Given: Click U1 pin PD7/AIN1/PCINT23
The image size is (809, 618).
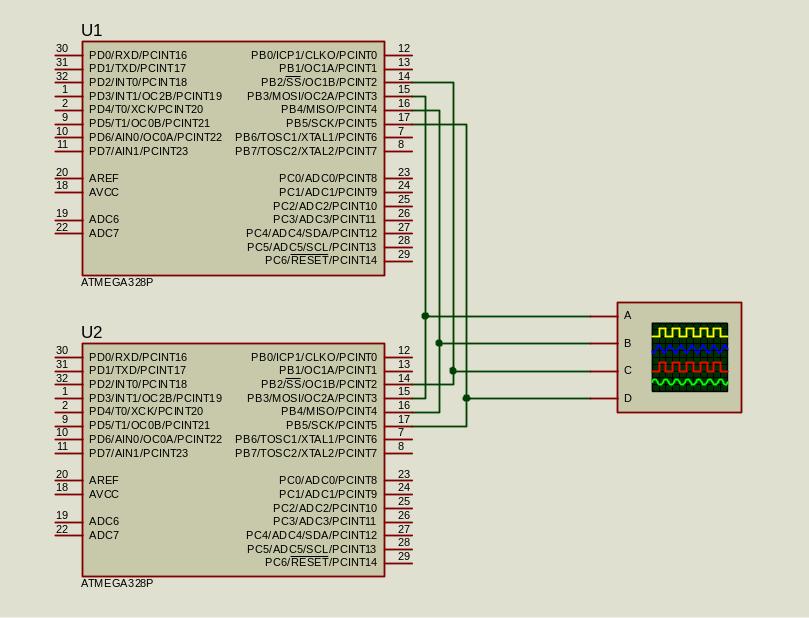Looking at the screenshot, I should click(x=138, y=151).
